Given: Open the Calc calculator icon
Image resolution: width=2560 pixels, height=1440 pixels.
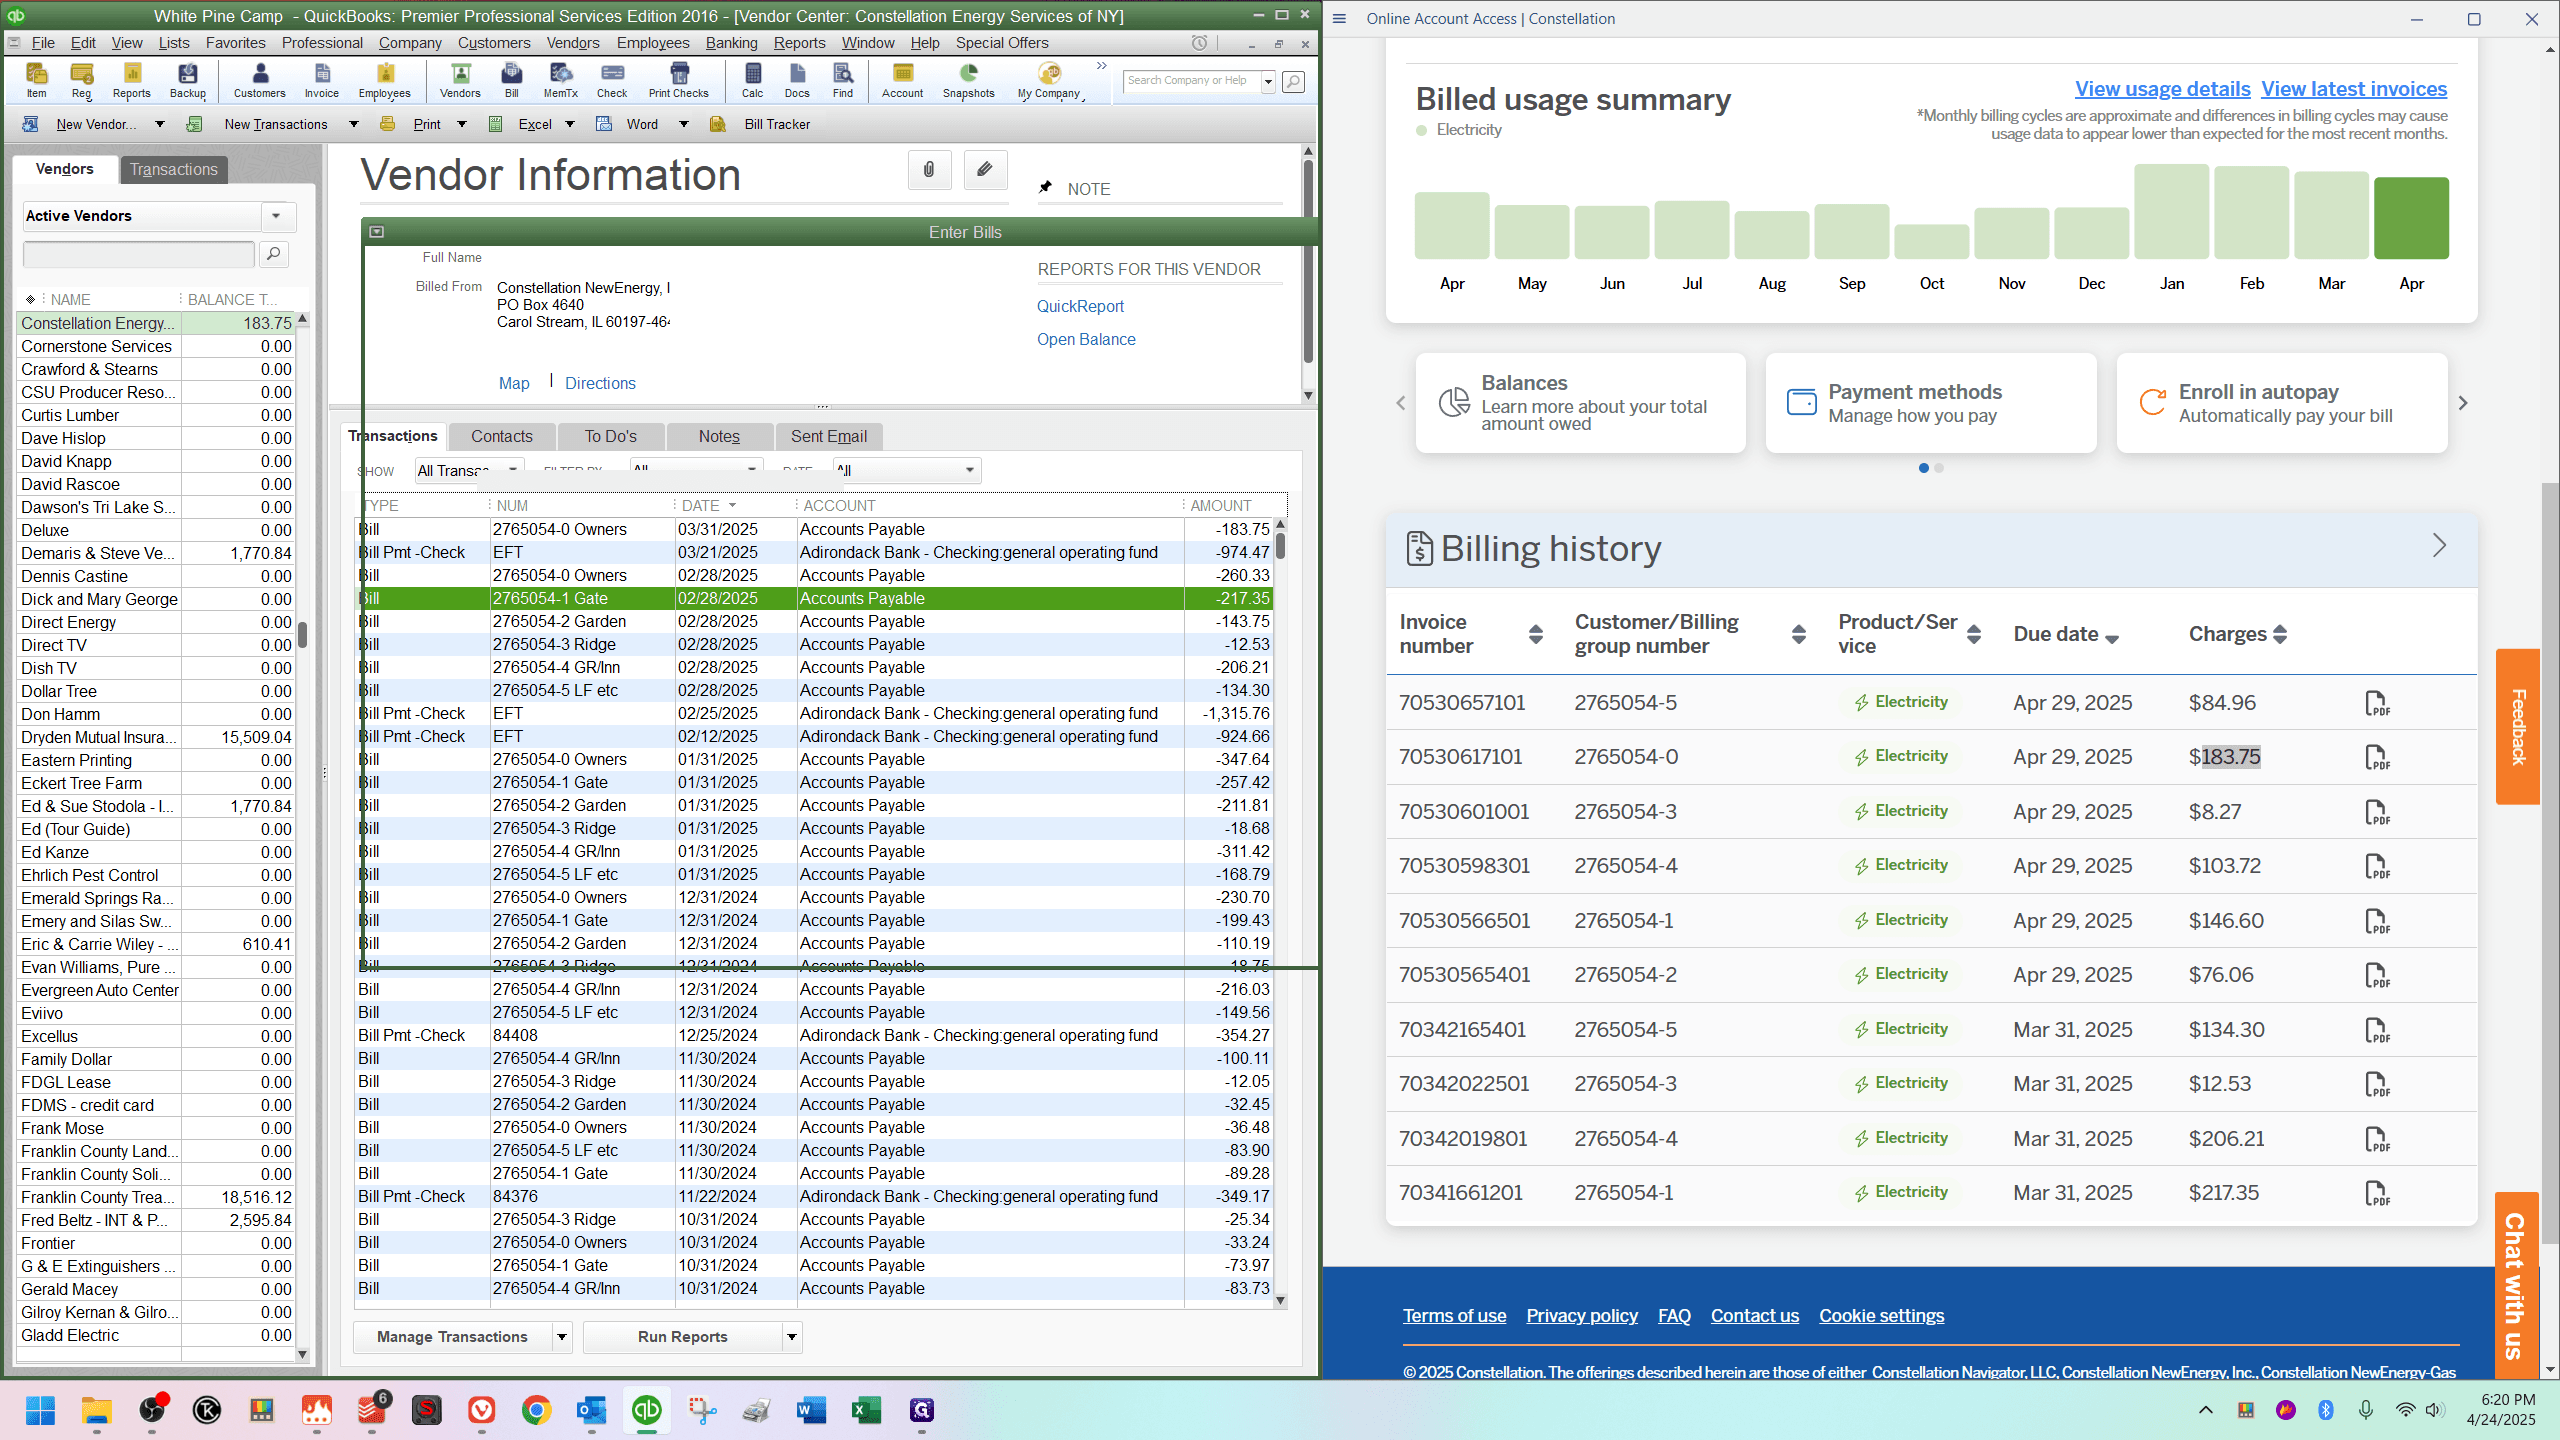Looking at the screenshot, I should coord(752,80).
